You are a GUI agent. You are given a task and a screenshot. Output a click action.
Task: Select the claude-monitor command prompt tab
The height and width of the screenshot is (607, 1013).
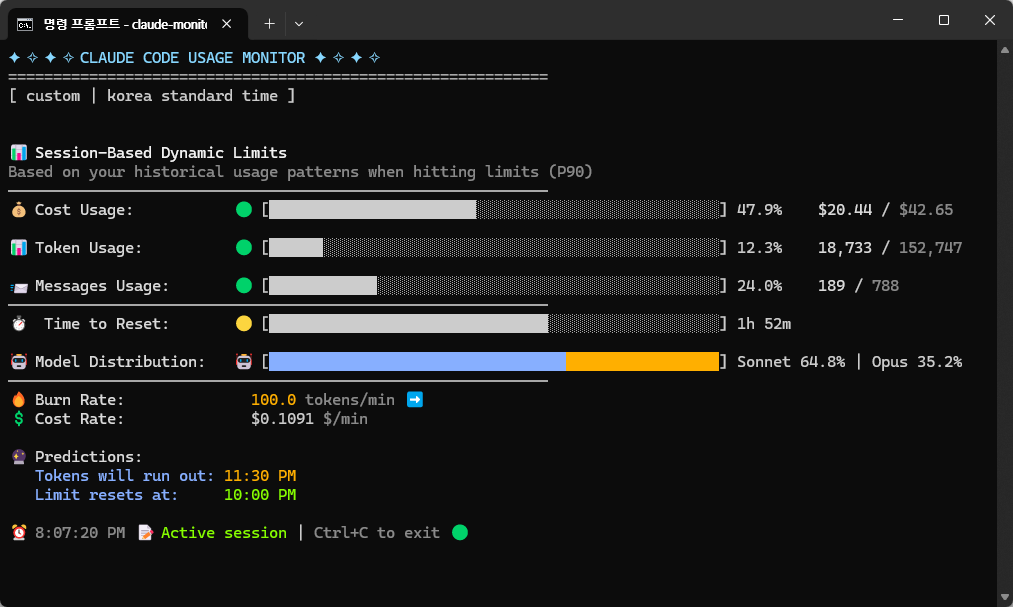pos(120,23)
